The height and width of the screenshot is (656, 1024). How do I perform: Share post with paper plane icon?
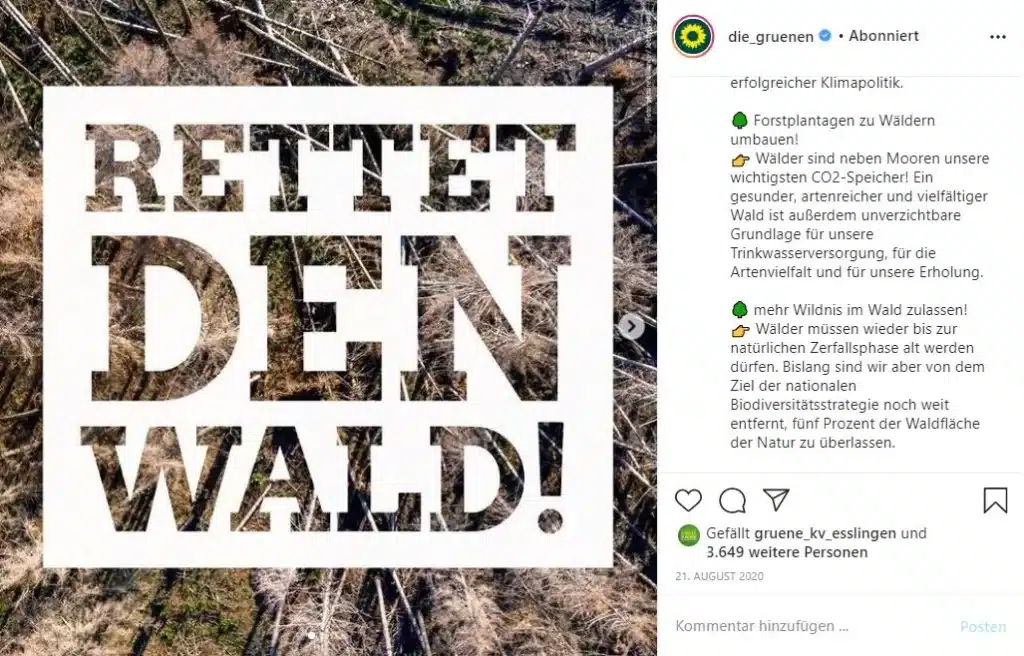(776, 500)
